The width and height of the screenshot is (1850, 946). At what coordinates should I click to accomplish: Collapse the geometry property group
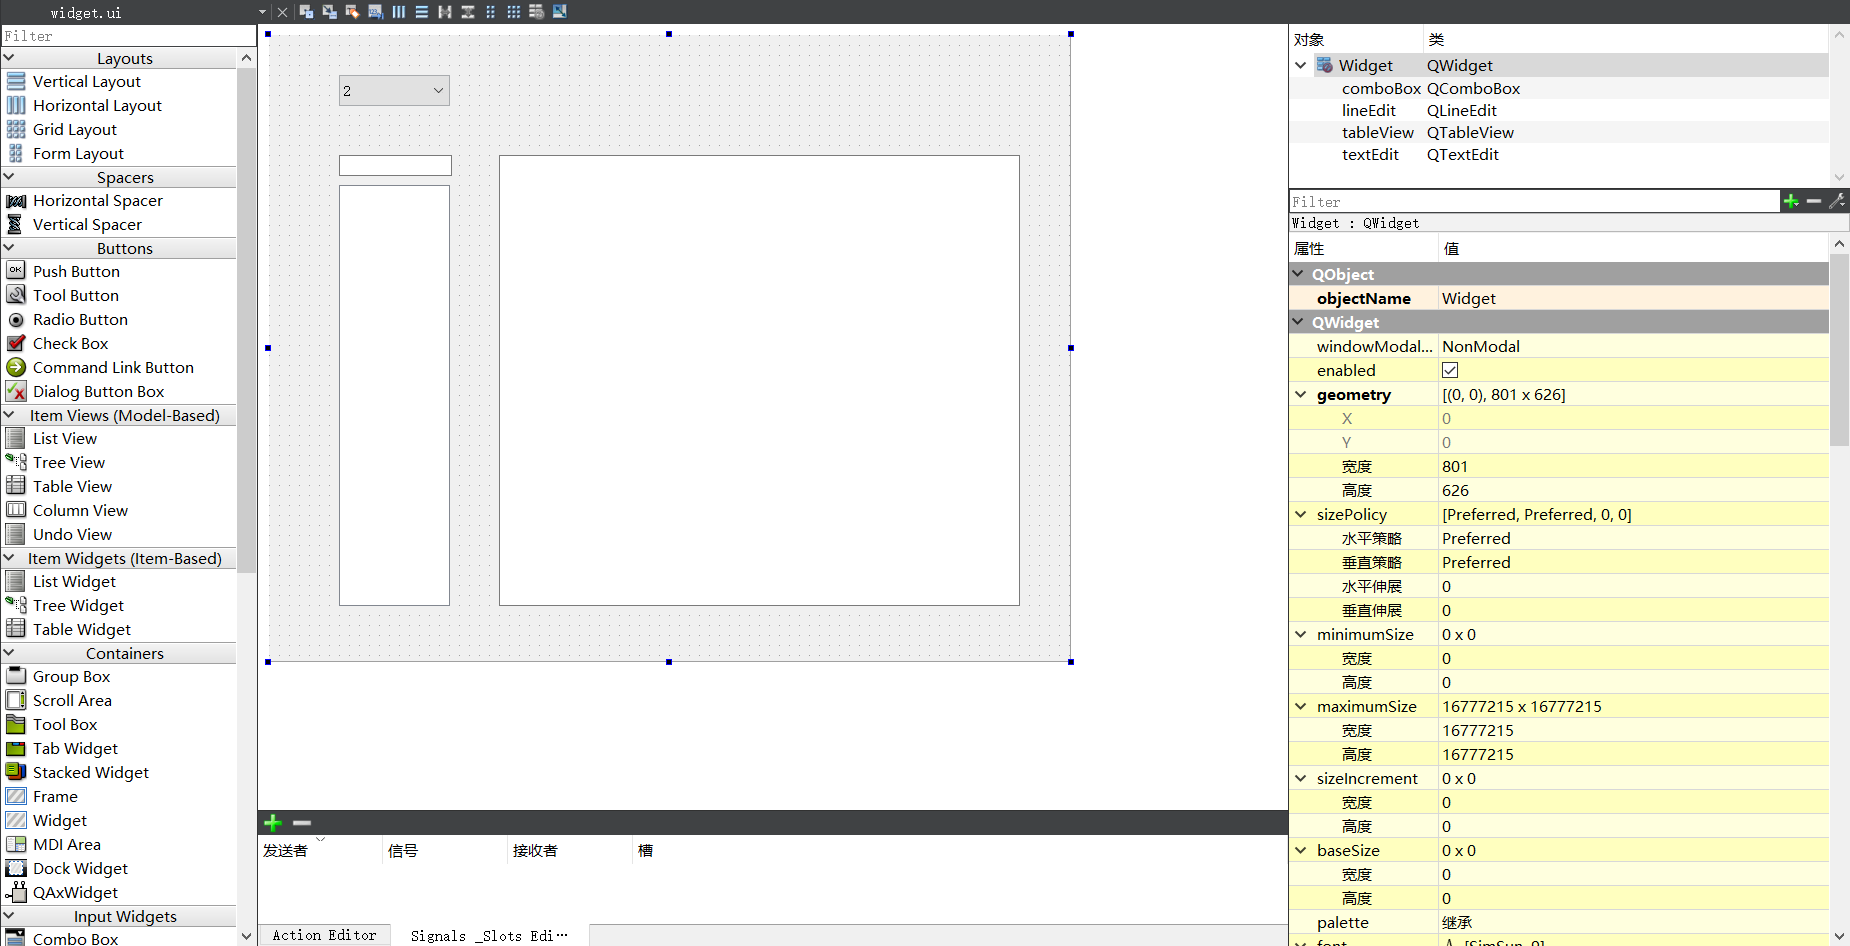(1301, 395)
